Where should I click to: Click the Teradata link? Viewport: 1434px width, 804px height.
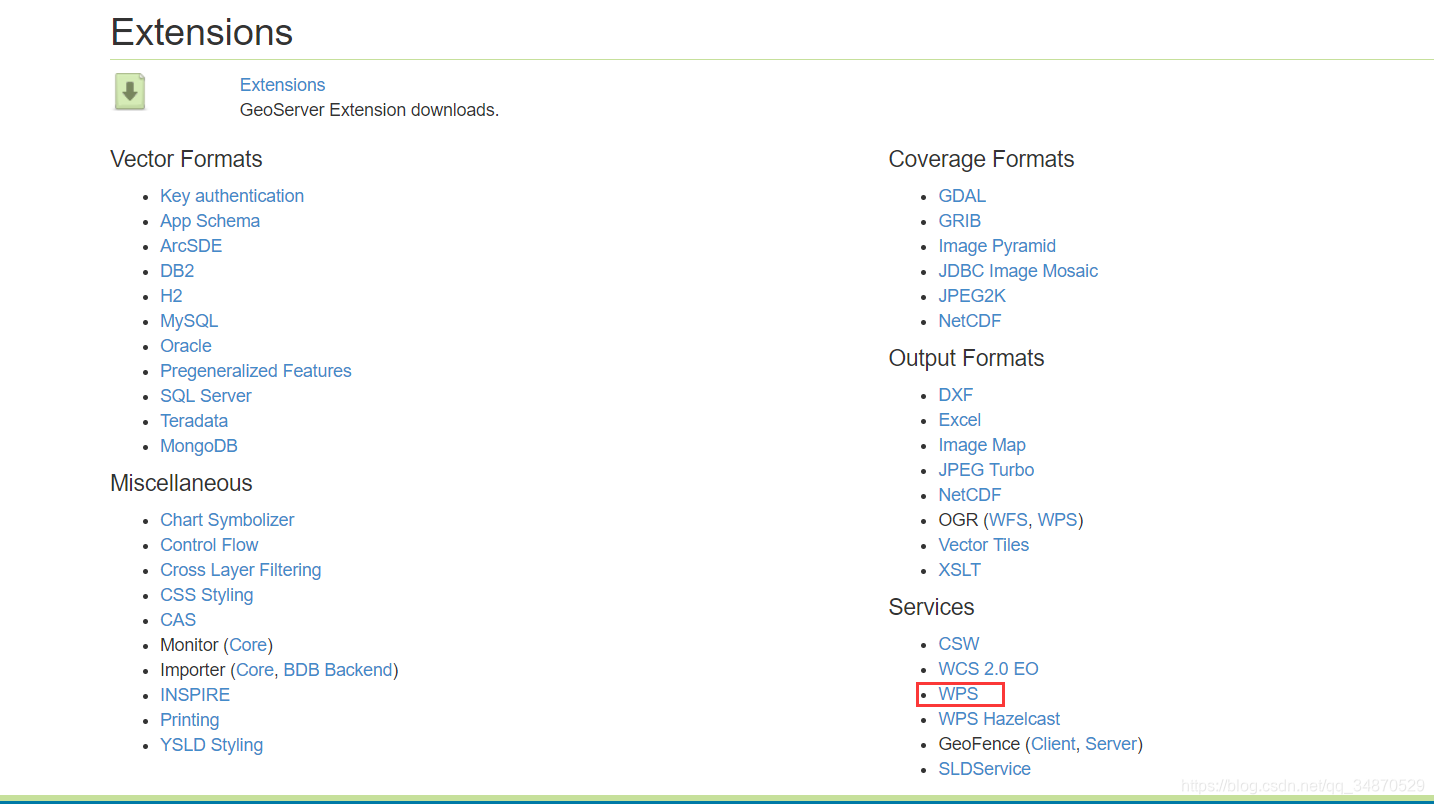click(x=194, y=421)
